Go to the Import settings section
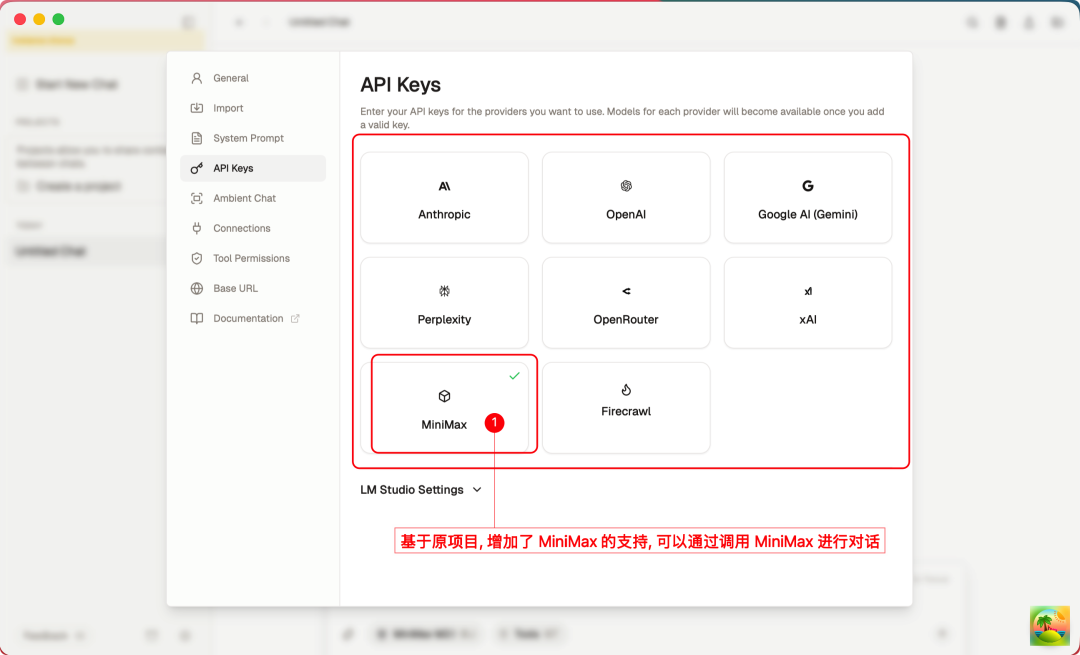Image resolution: width=1080 pixels, height=655 pixels. click(x=228, y=108)
